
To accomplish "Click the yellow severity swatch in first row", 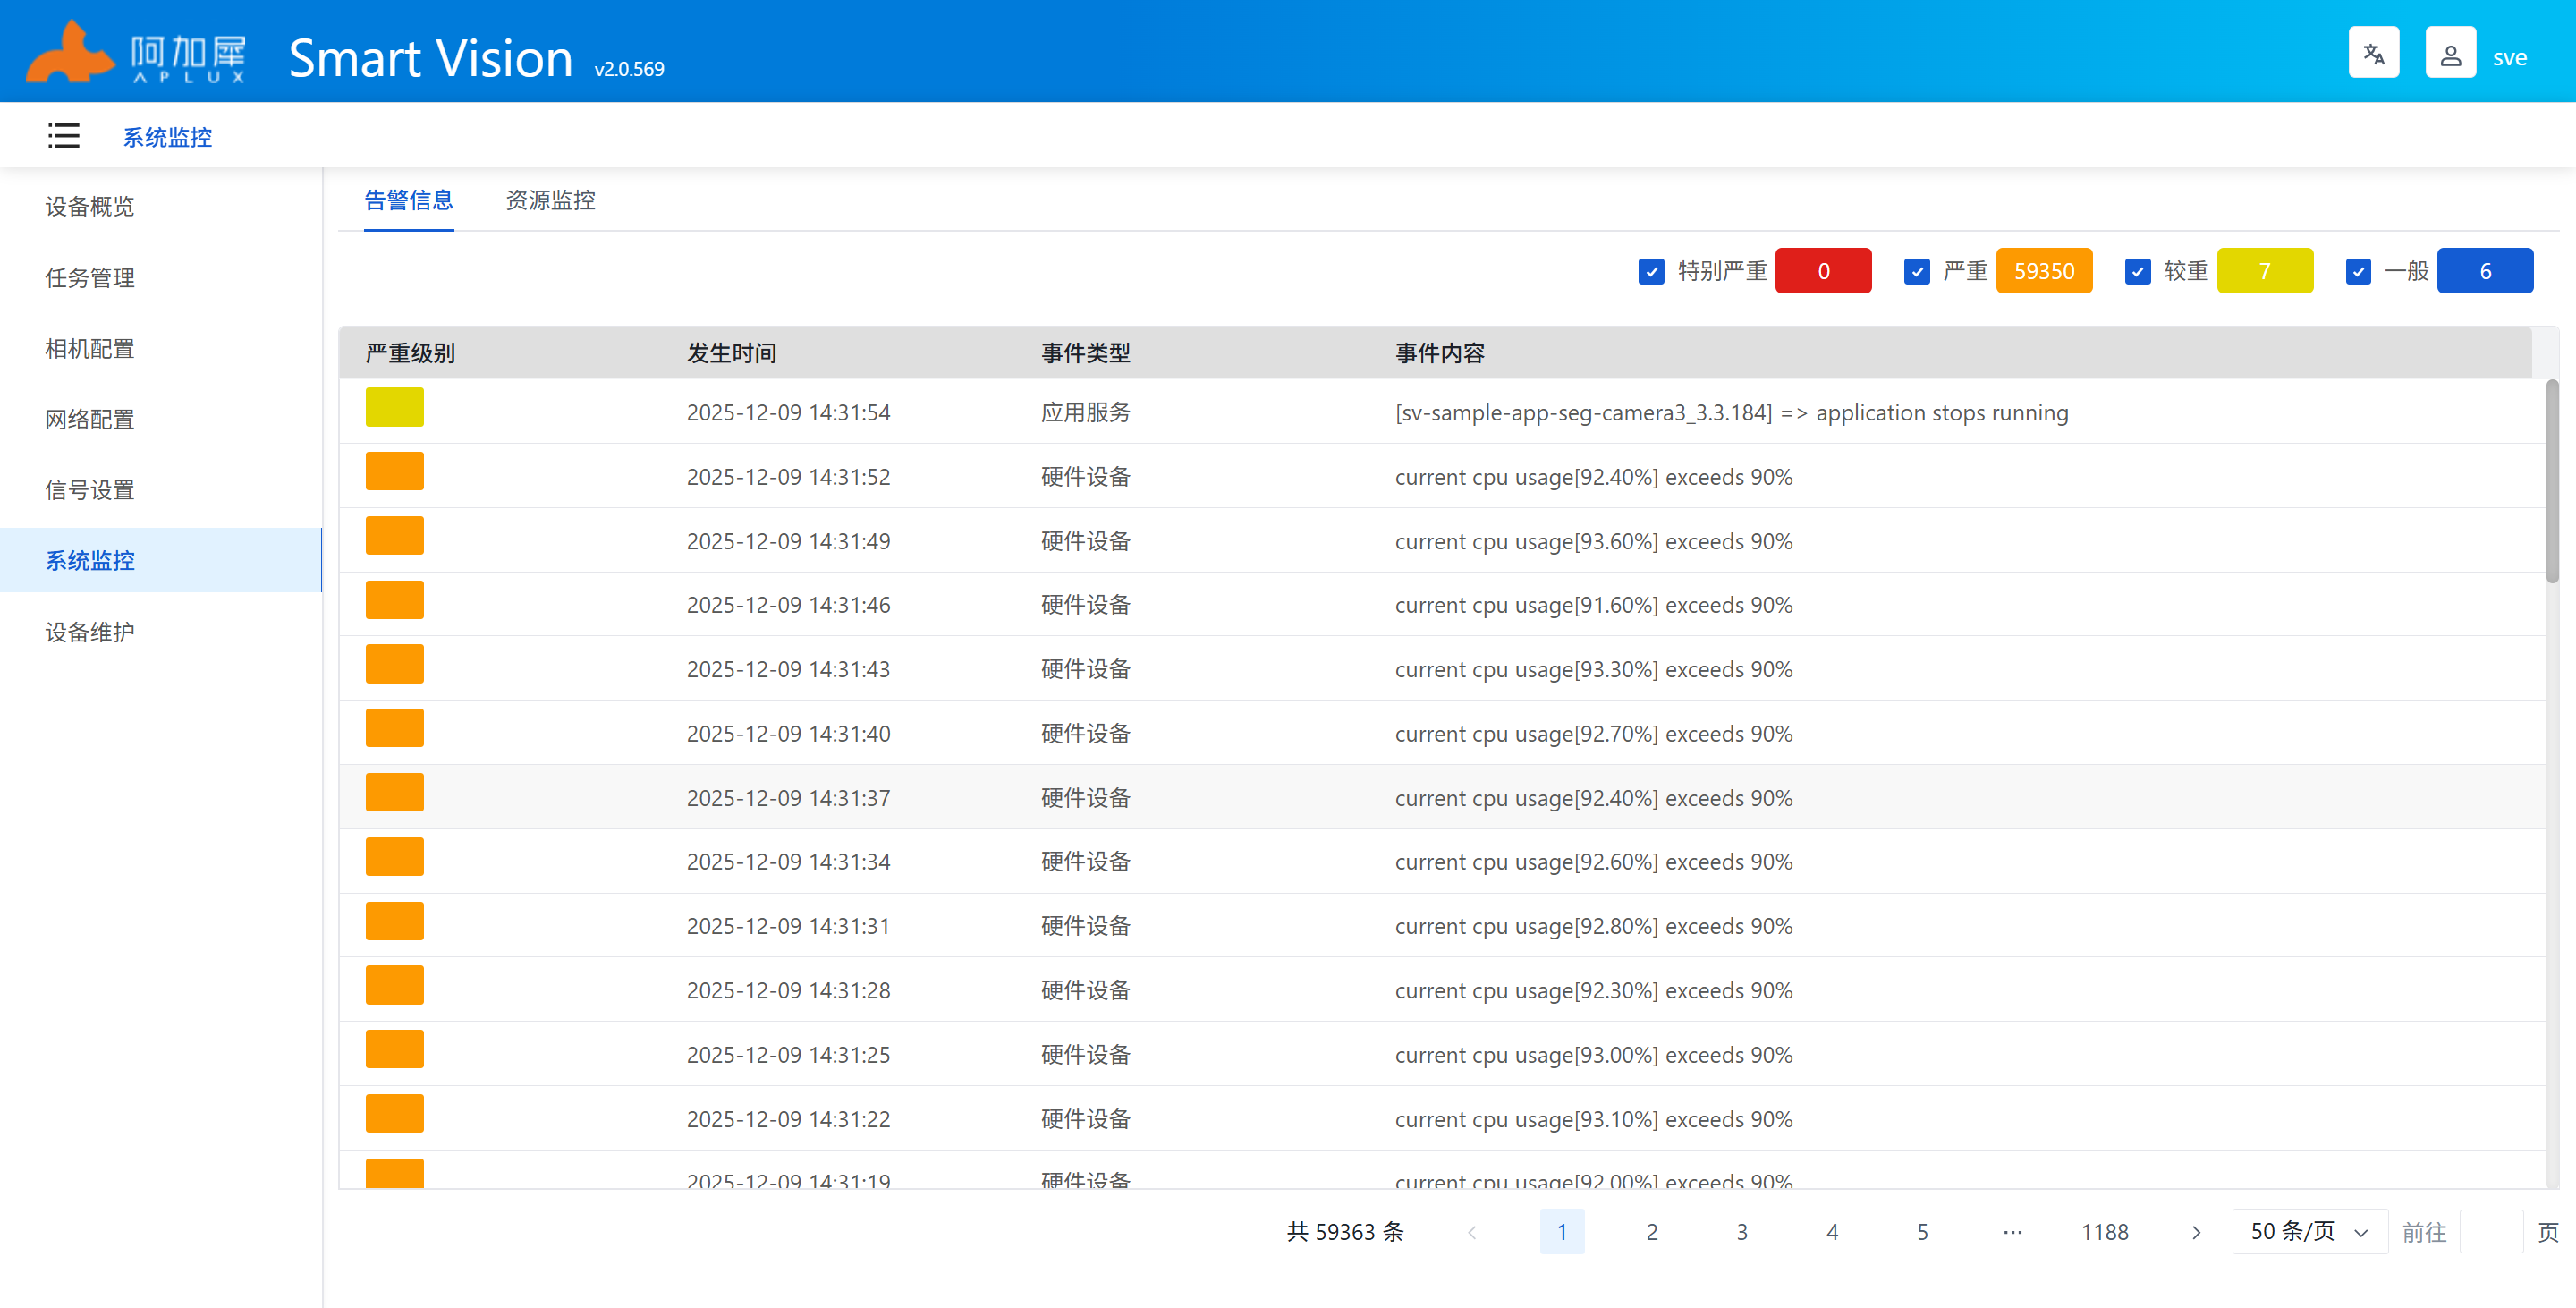I will pos(394,408).
